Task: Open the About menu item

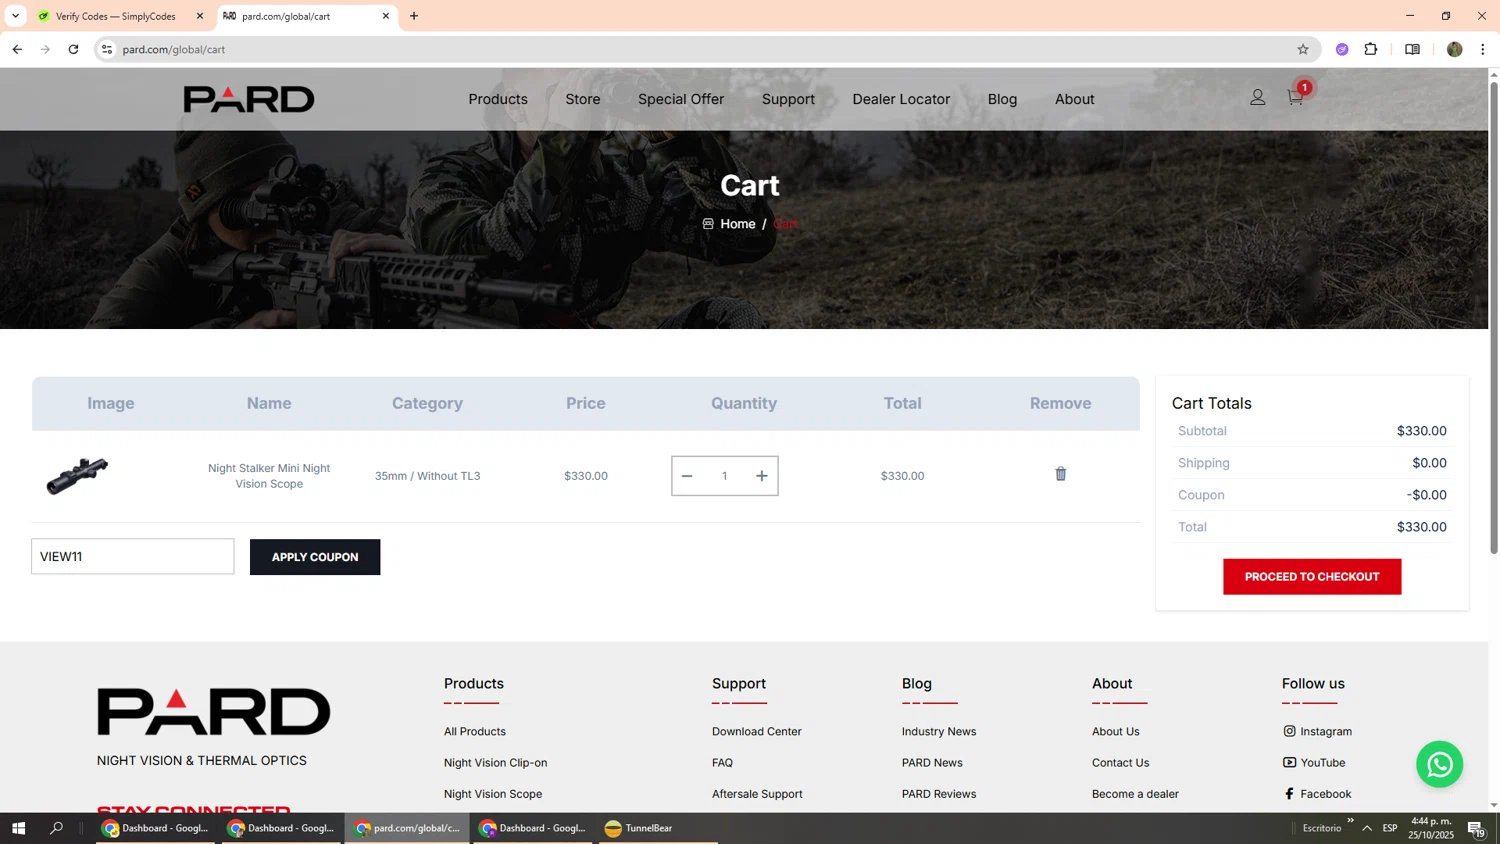Action: pyautogui.click(x=1074, y=99)
